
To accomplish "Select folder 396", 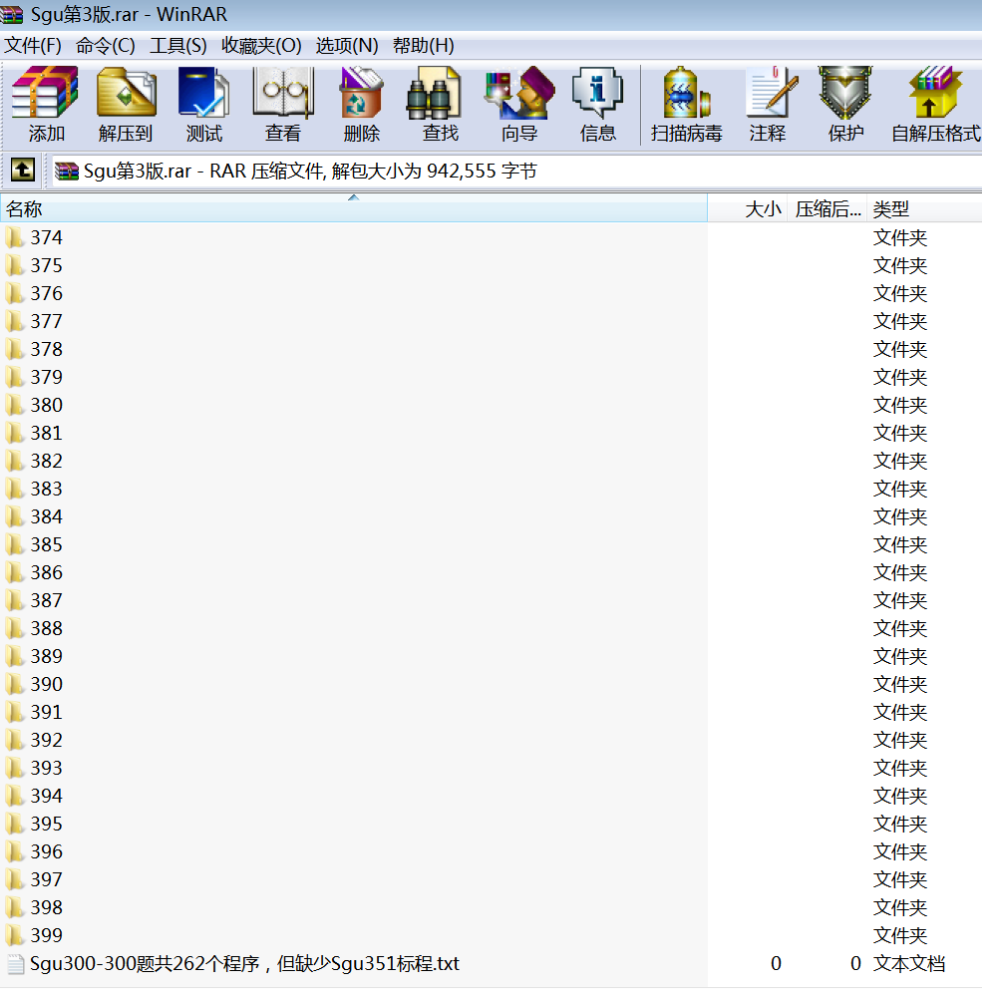I will click(x=46, y=851).
